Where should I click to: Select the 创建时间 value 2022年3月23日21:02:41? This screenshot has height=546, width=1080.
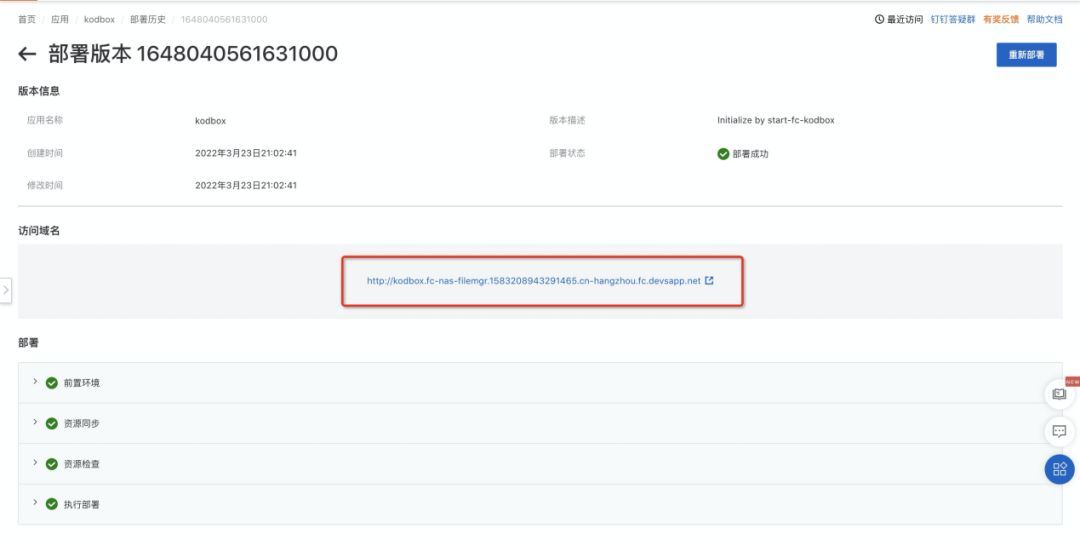coord(246,153)
